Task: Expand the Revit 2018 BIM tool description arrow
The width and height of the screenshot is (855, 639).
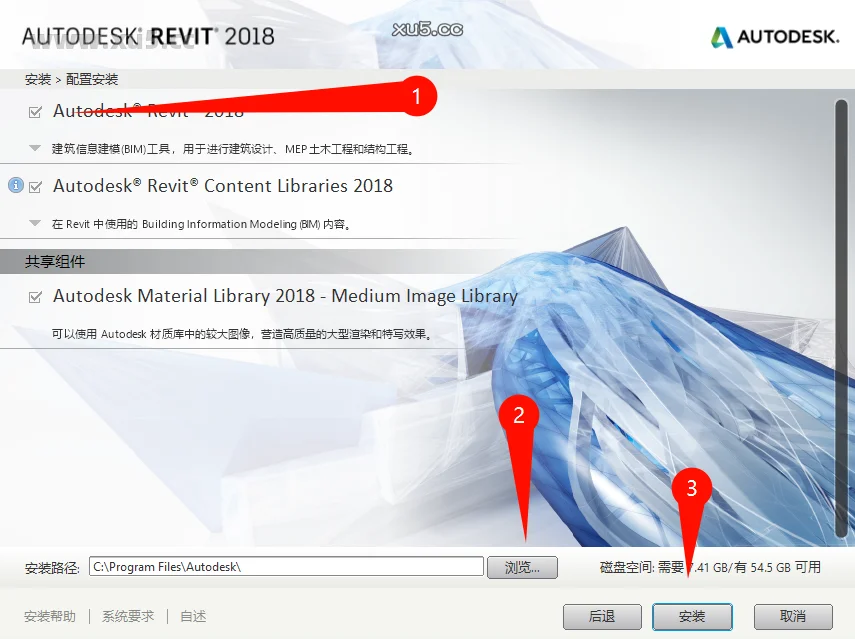Action: pos(36,148)
